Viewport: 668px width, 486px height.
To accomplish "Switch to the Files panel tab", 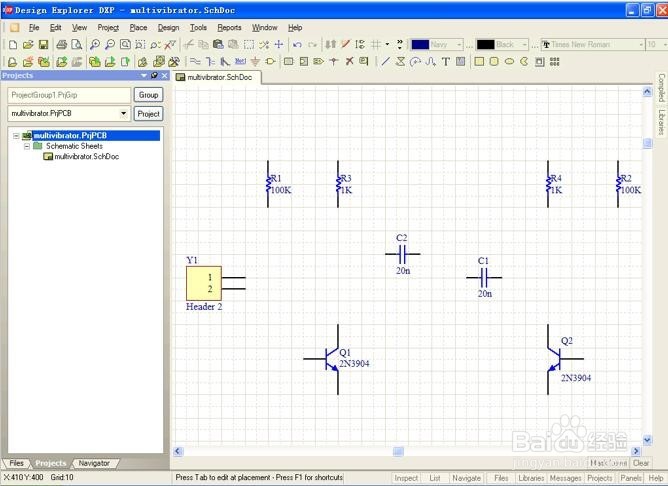I will (16, 463).
